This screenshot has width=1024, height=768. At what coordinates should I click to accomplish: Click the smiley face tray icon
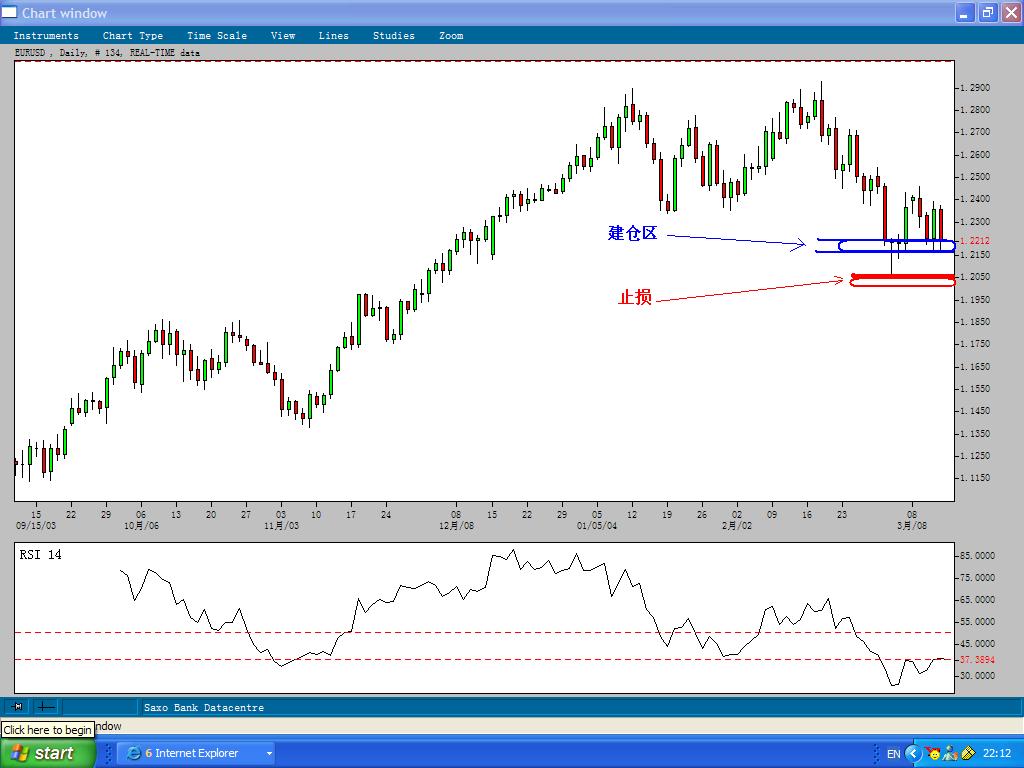(x=933, y=754)
